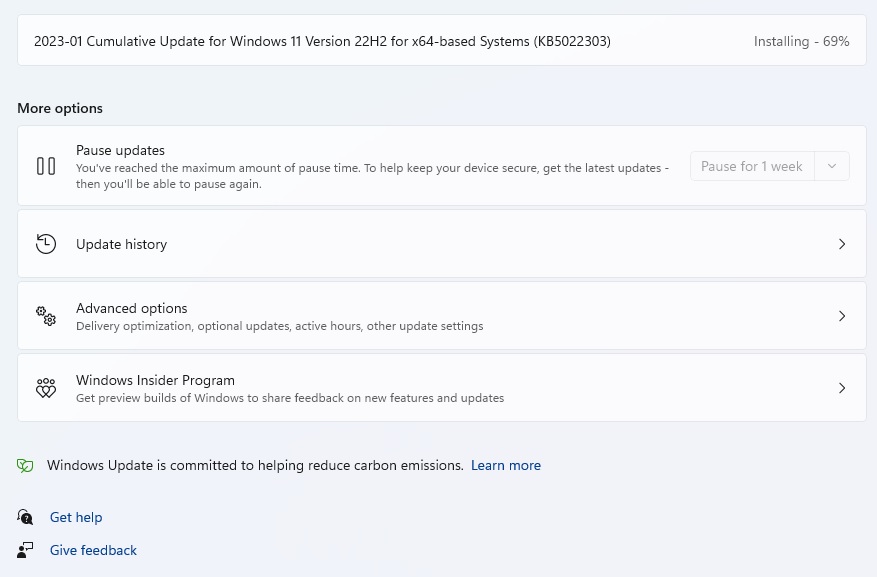
Task: Open the Learn more link
Action: pos(506,465)
